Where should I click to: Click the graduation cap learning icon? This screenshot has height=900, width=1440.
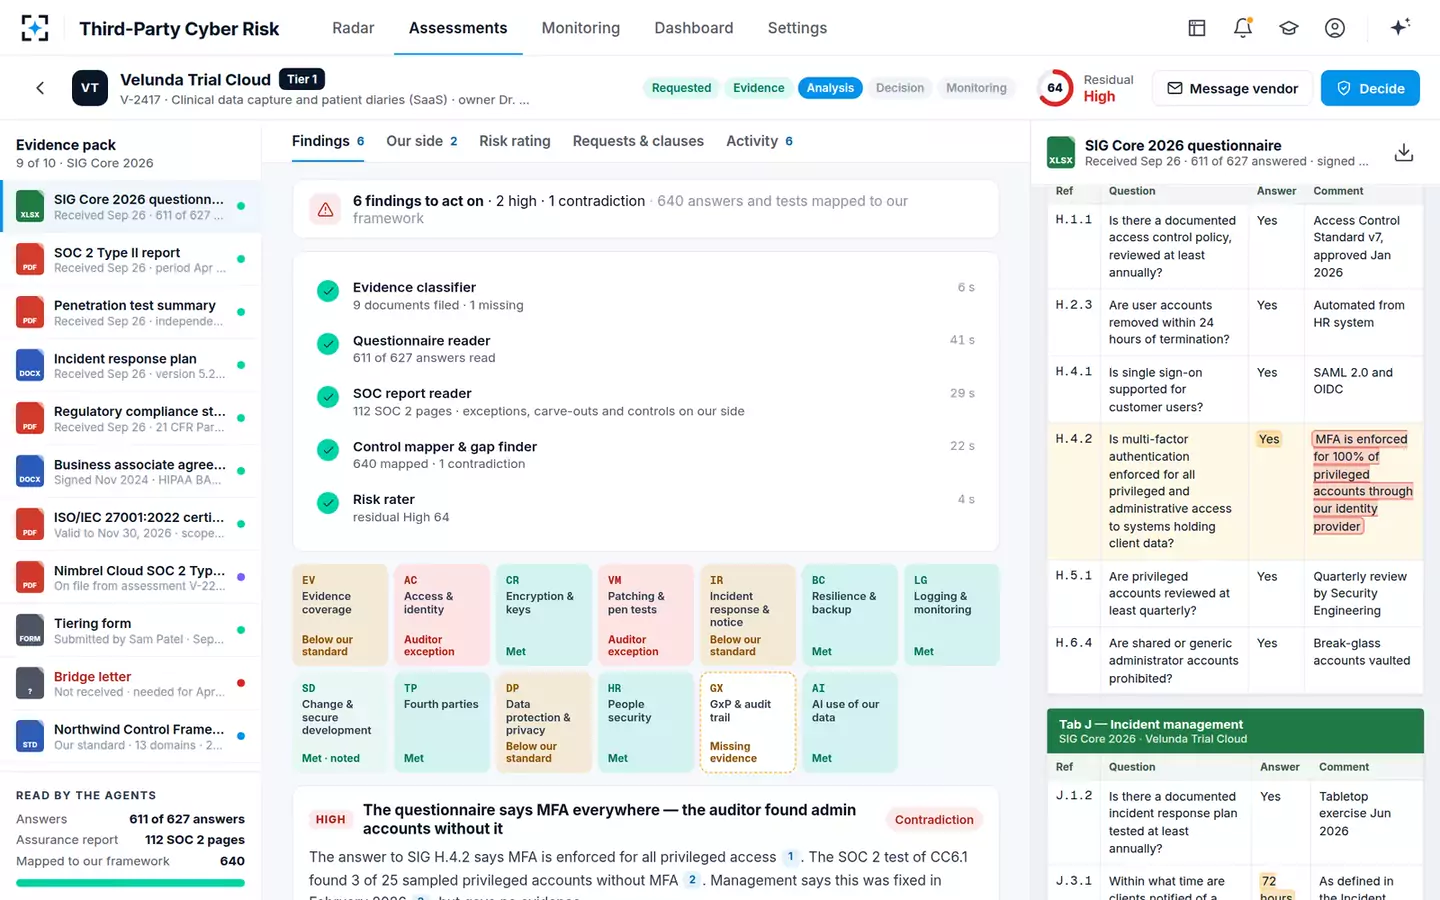tap(1288, 28)
